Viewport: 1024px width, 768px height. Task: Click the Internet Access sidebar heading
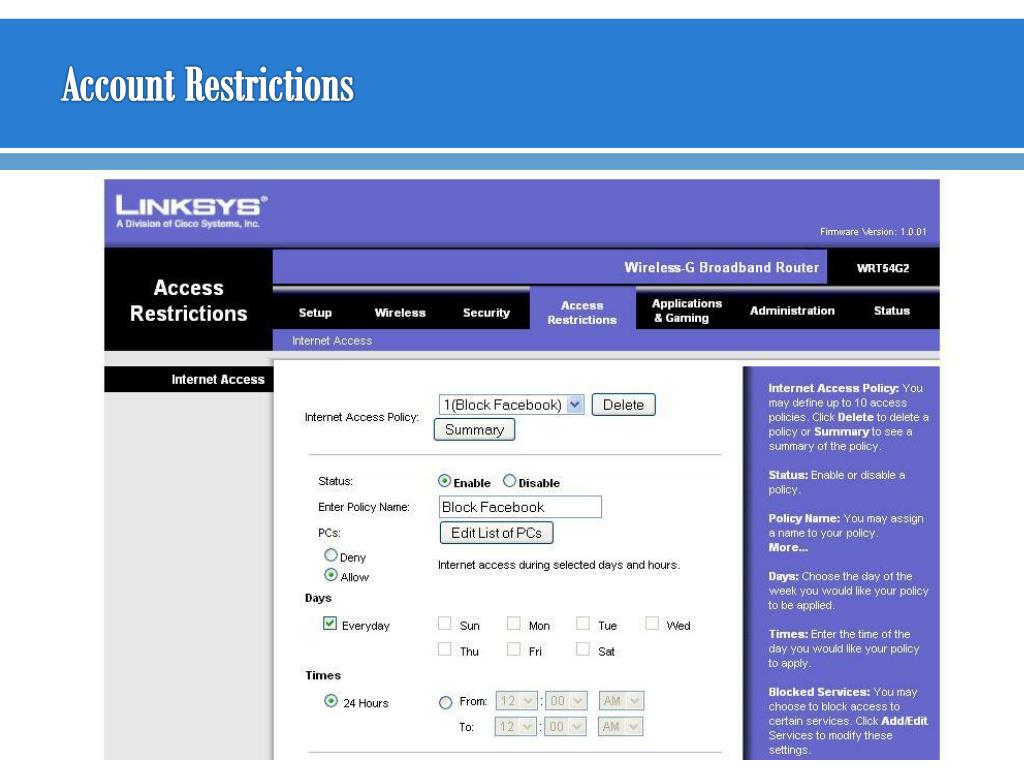pos(218,379)
